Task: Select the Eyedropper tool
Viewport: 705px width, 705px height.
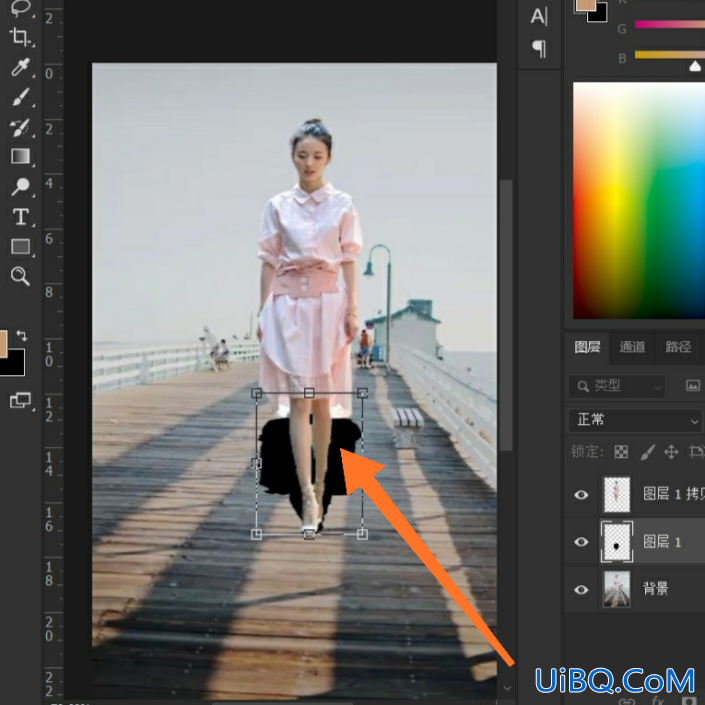Action: coord(20,67)
